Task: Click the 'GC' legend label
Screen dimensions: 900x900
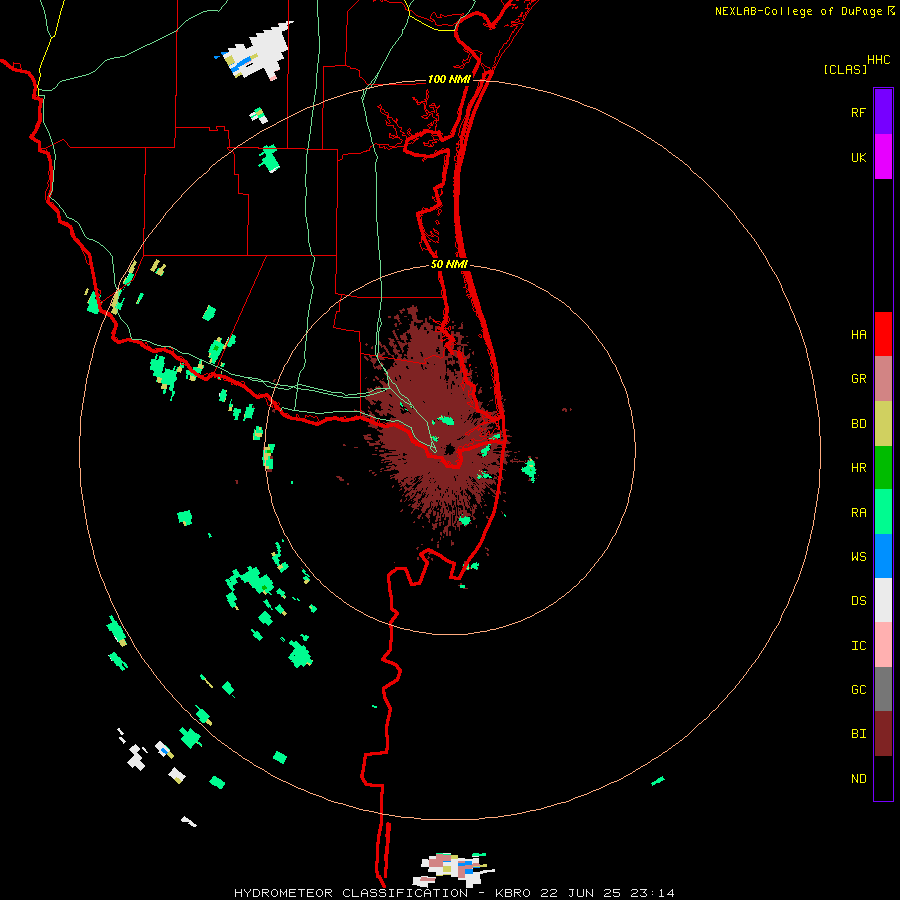Action: point(858,690)
